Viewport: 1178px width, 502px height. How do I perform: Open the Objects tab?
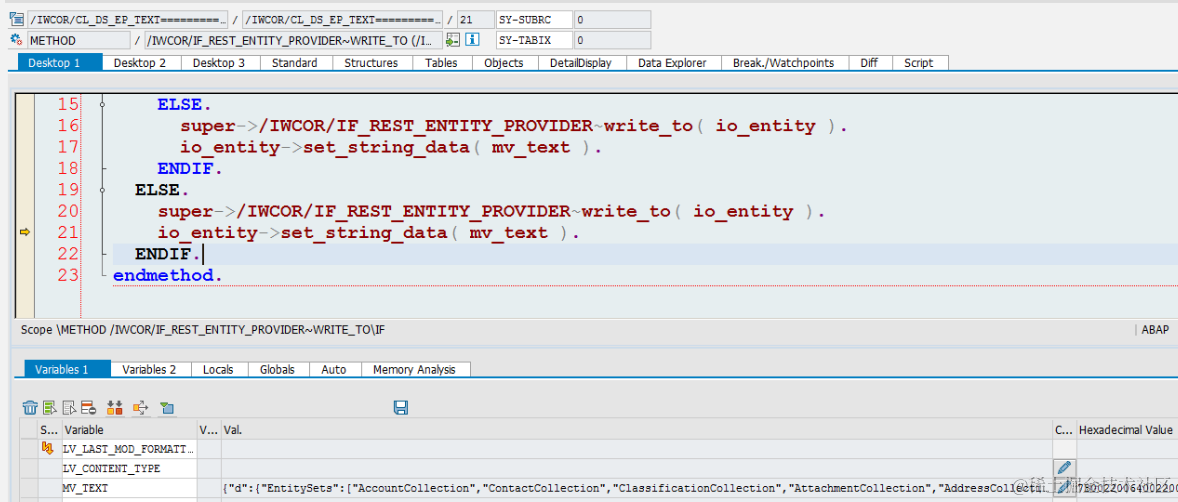coord(503,63)
